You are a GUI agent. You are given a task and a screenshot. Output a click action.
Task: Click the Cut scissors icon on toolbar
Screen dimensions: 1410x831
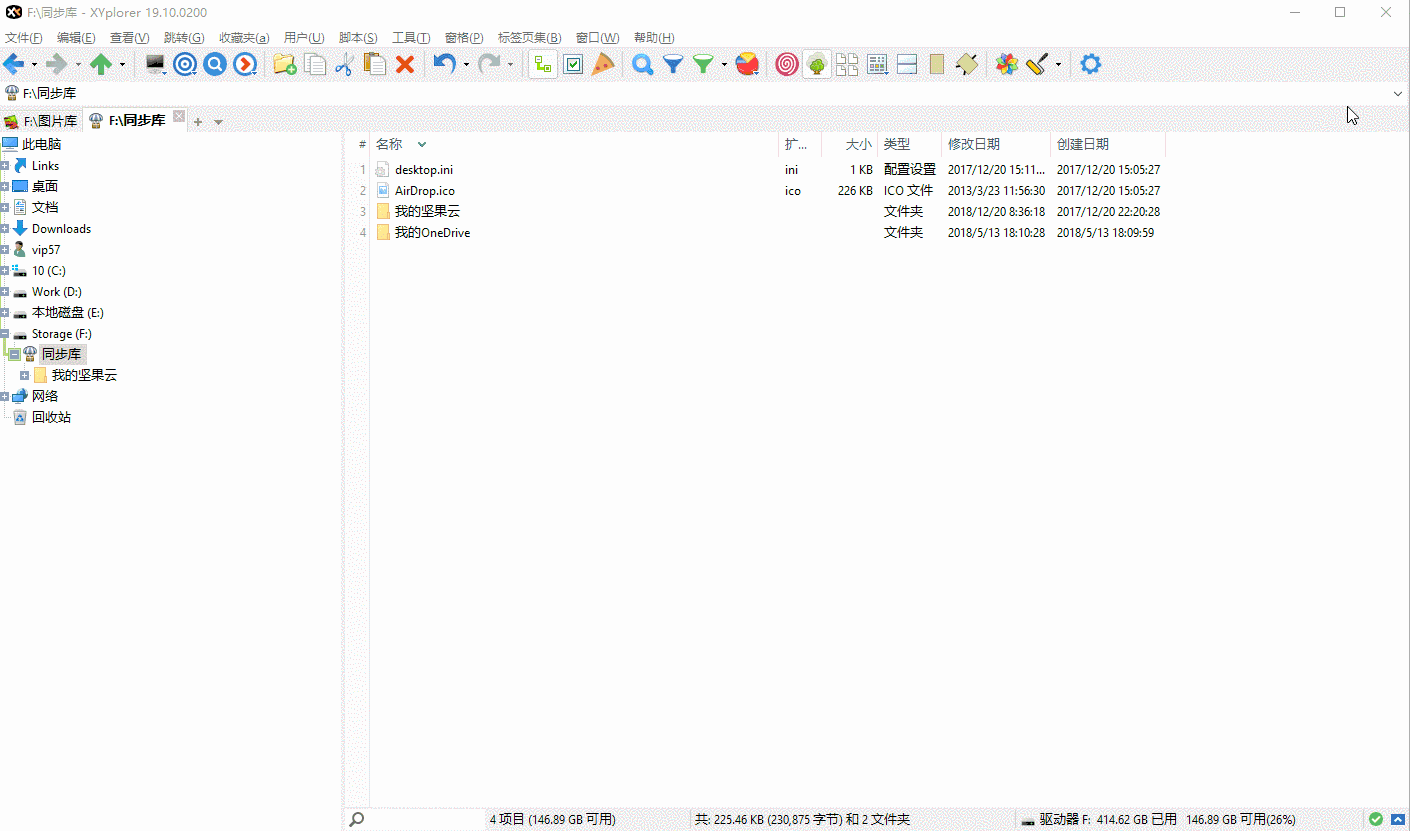(x=345, y=63)
